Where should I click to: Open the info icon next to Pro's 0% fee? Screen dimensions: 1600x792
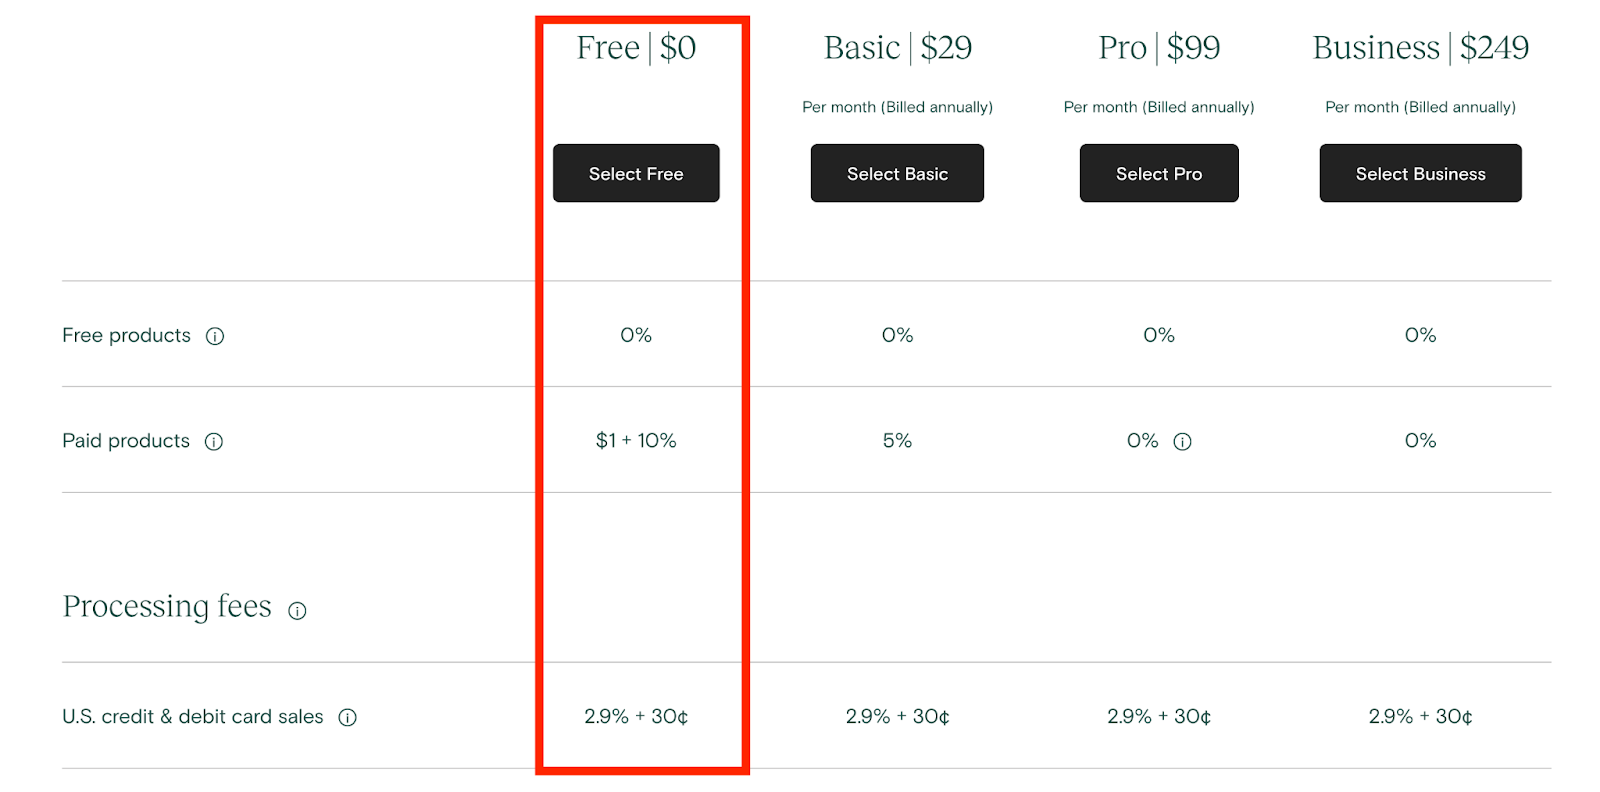coord(1182,442)
